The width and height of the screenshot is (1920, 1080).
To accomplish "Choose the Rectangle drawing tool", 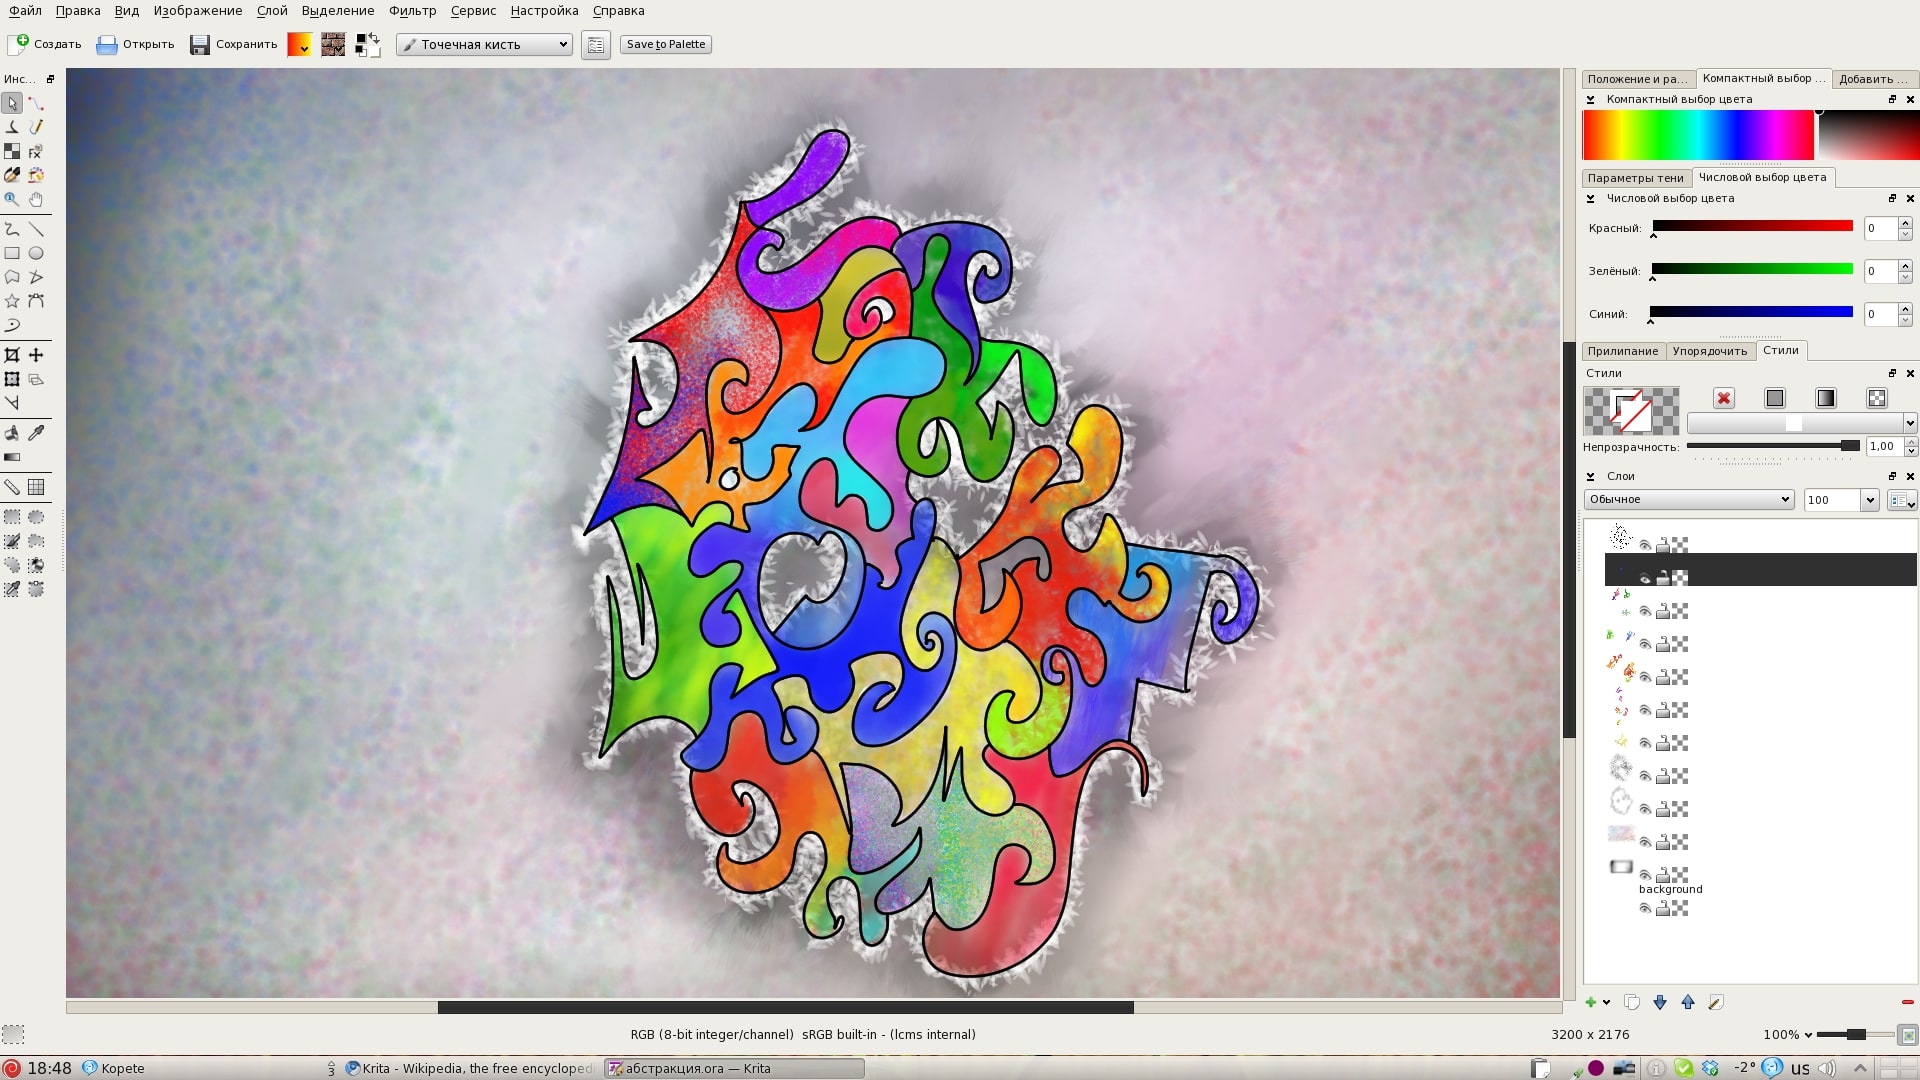I will (x=12, y=253).
